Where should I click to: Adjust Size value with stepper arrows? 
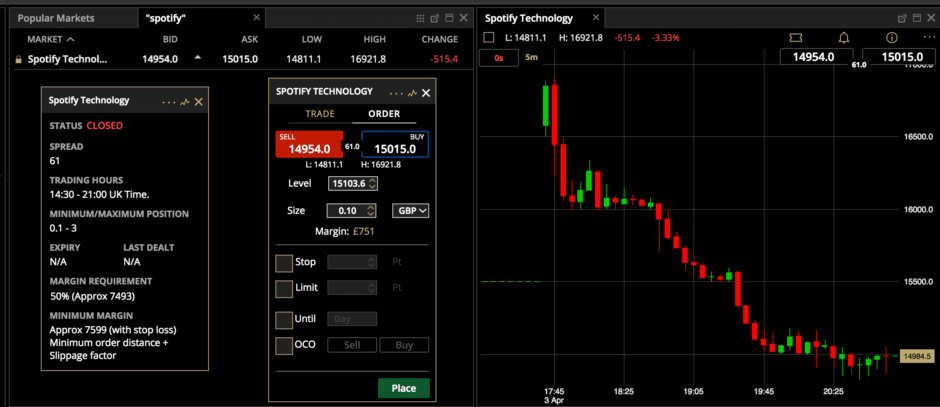tap(371, 210)
